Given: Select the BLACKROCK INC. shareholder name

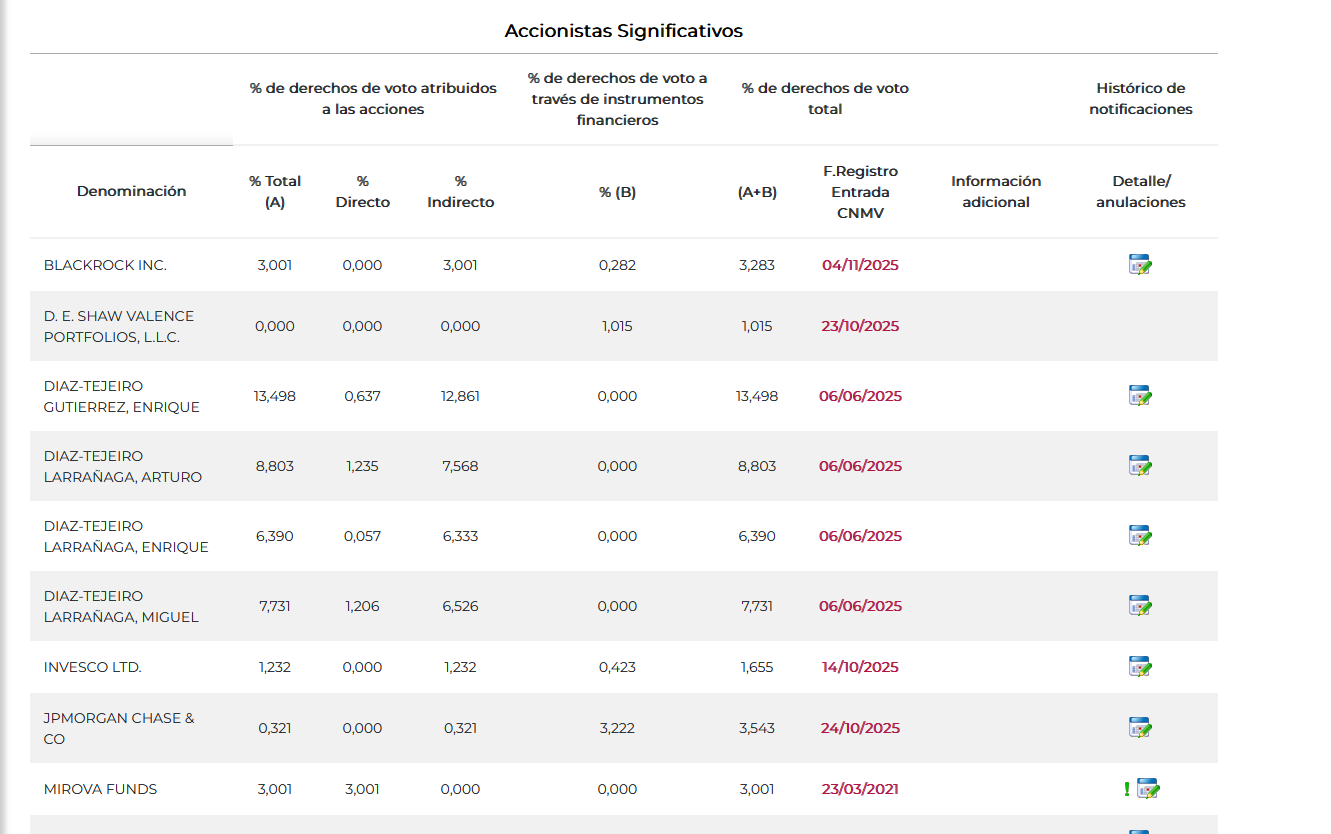Looking at the screenshot, I should (x=105, y=265).
